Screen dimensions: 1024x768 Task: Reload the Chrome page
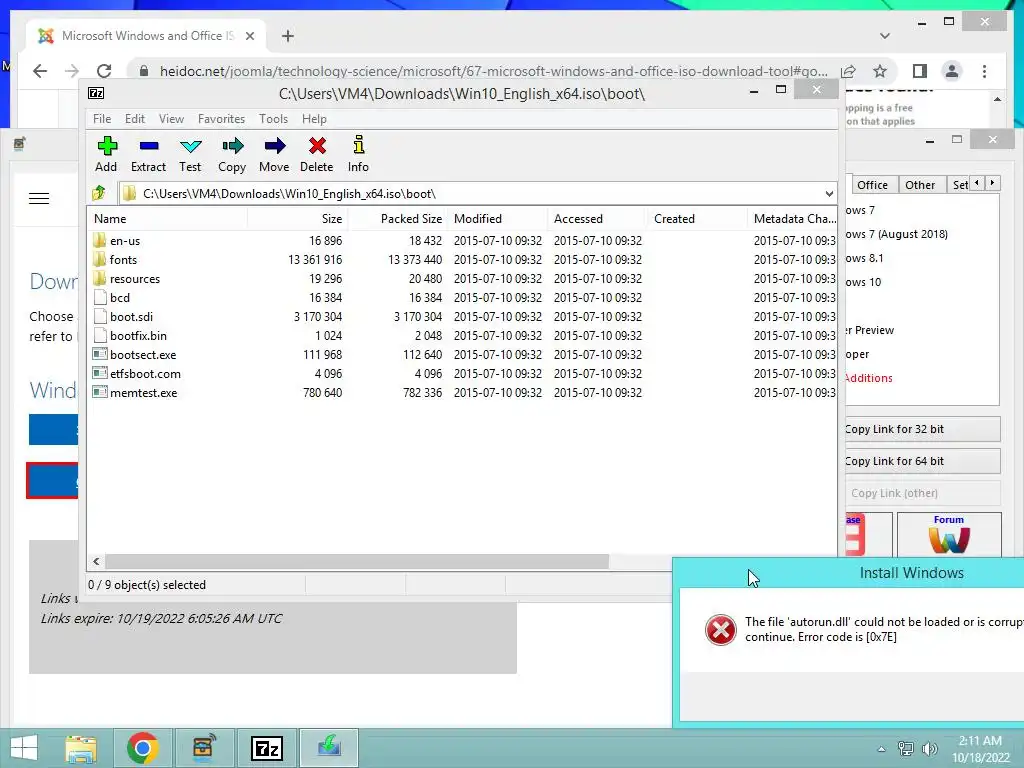click(x=104, y=71)
